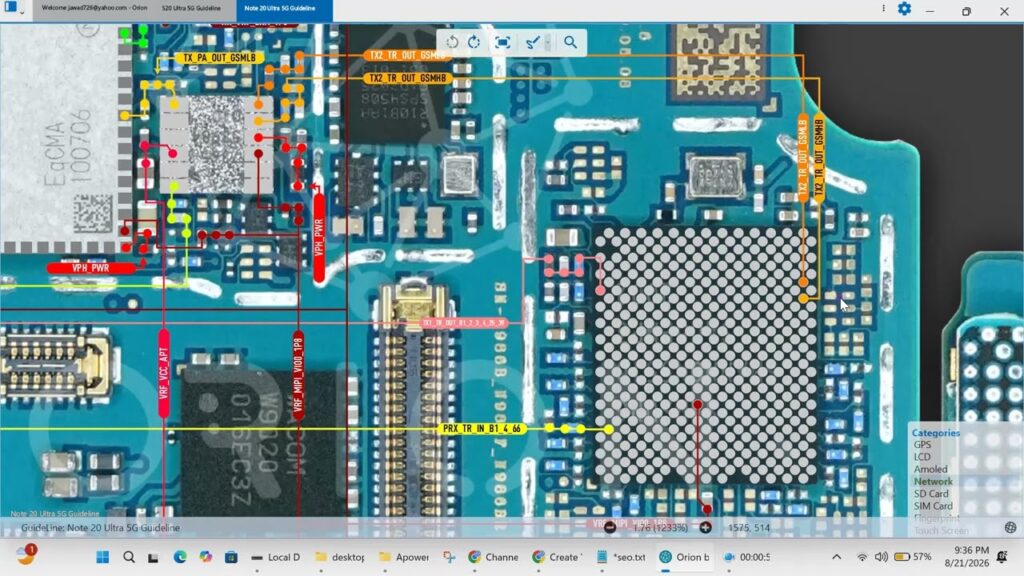This screenshot has width=1024, height=576.
Task: Click the fit-to-screen view icon
Action: coord(502,42)
